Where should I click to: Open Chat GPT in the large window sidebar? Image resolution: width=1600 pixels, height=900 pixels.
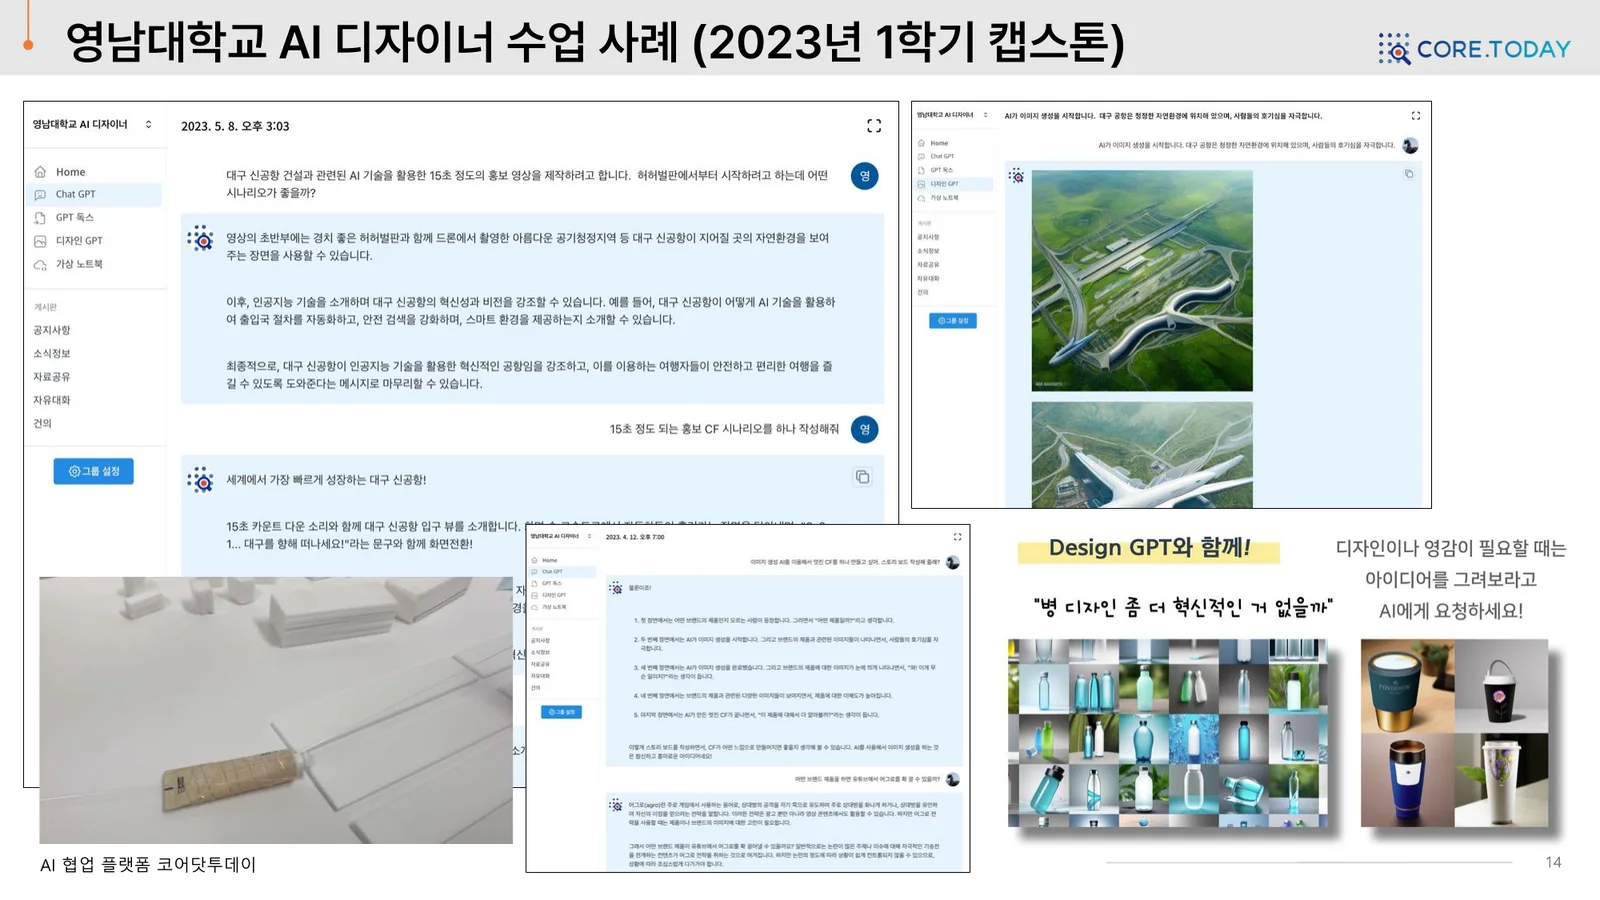[x=94, y=194]
